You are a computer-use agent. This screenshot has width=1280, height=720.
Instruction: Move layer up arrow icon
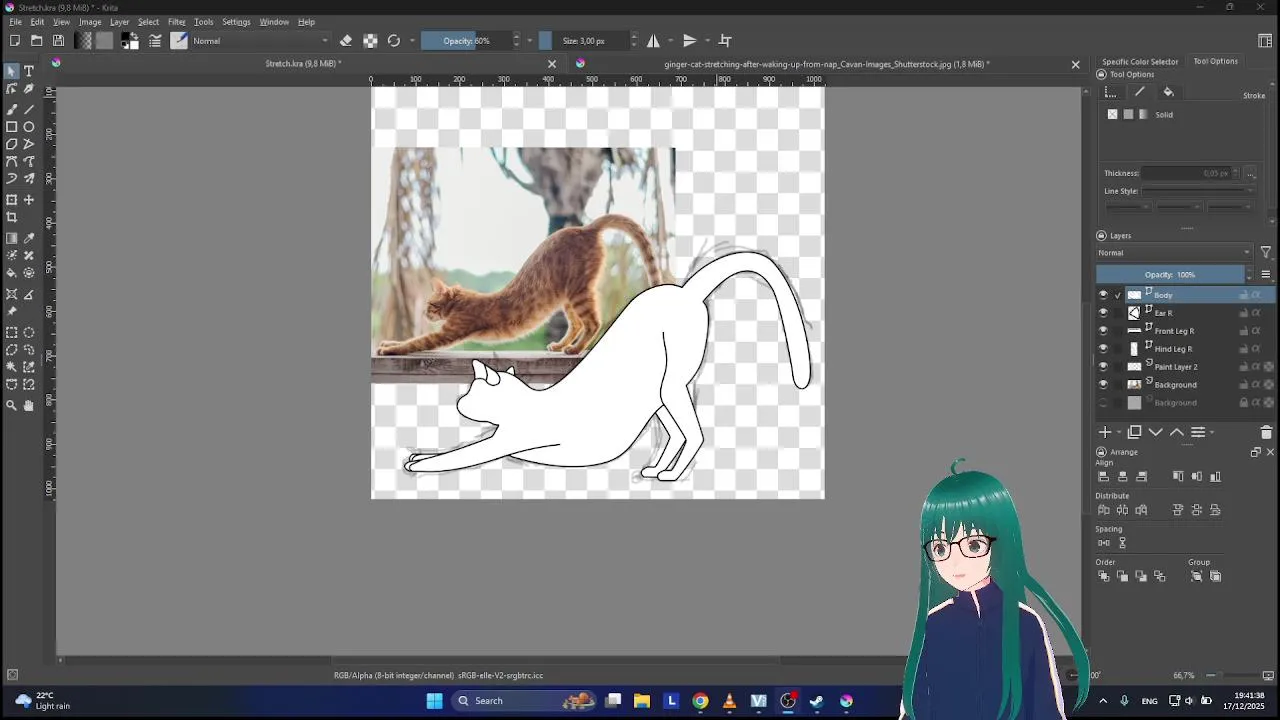(x=1177, y=432)
